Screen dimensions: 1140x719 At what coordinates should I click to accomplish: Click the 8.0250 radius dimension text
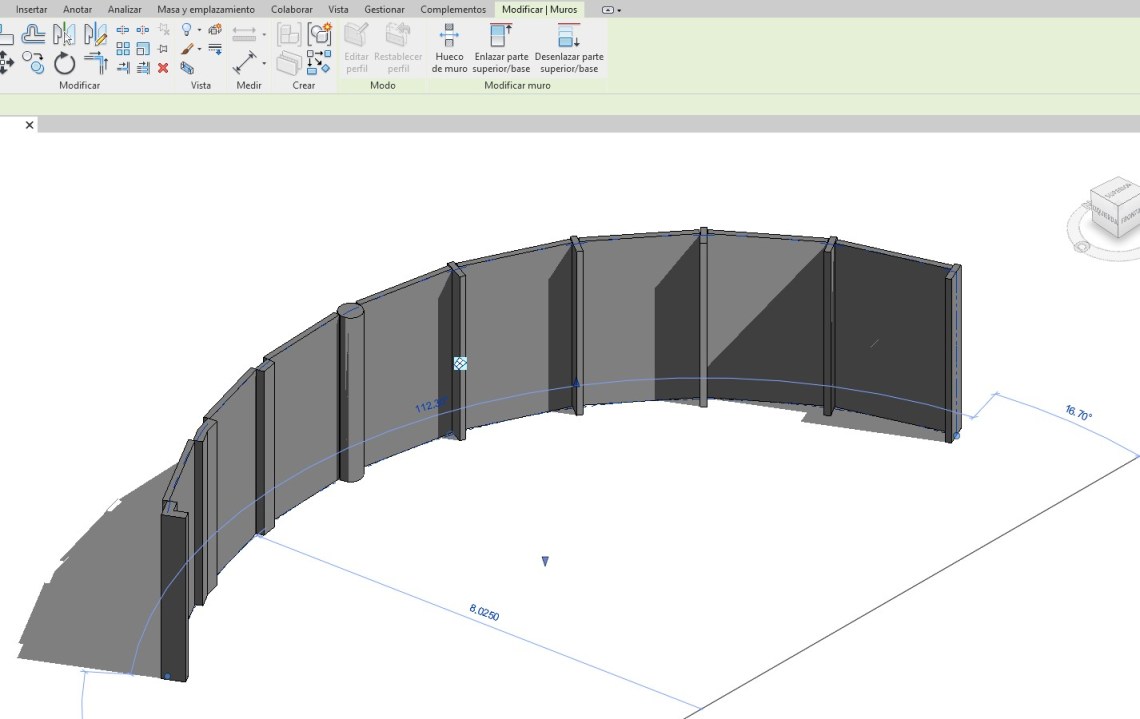coord(484,611)
